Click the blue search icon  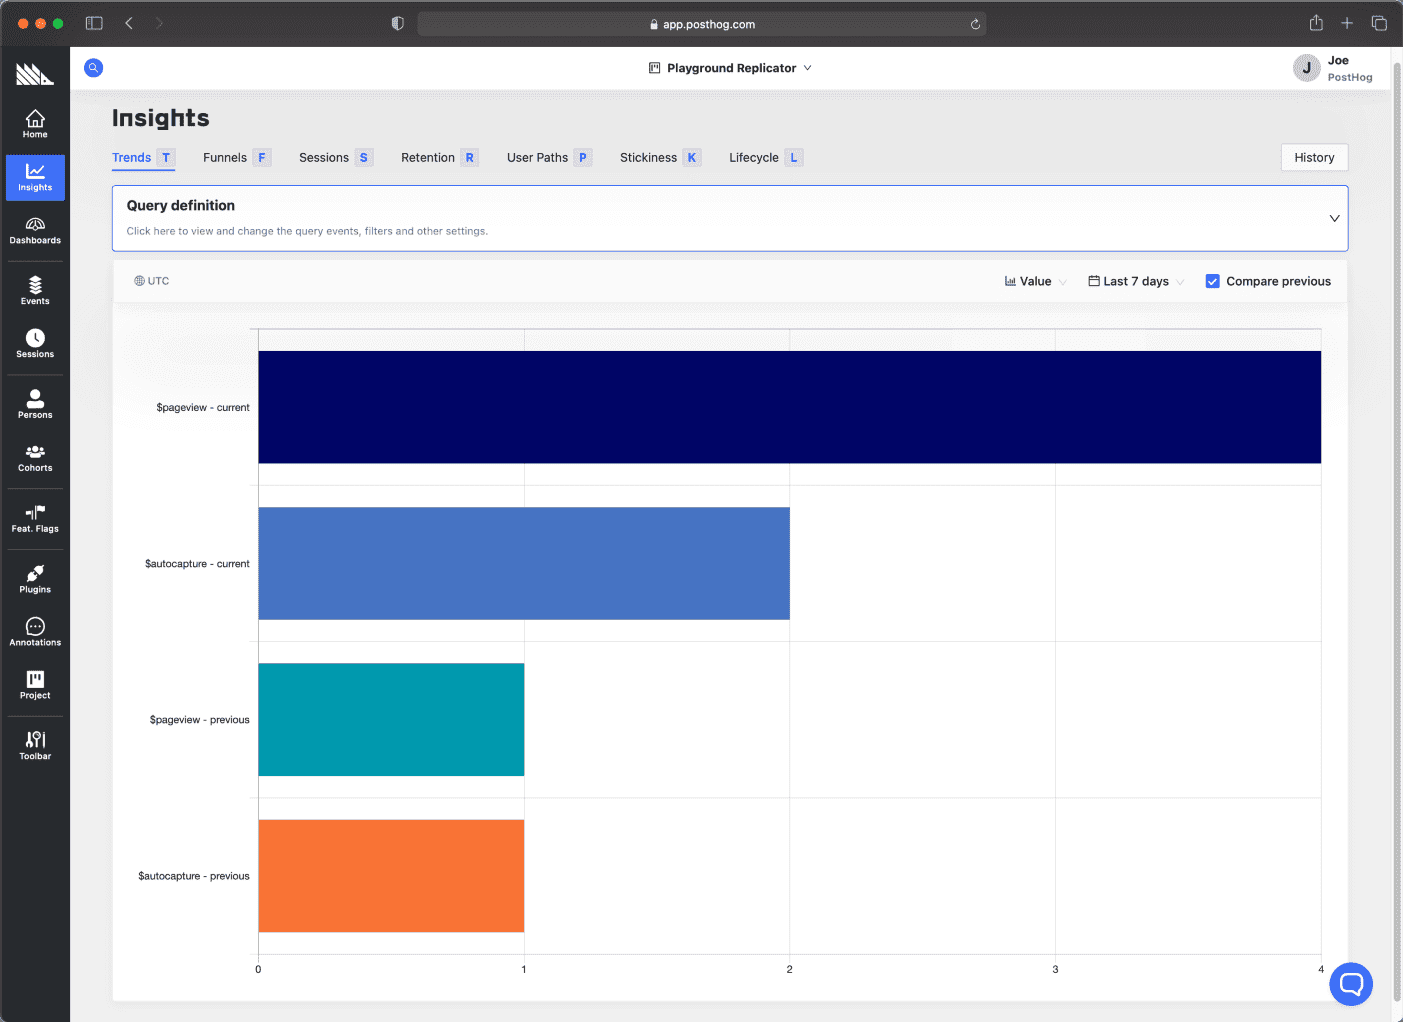(93, 68)
